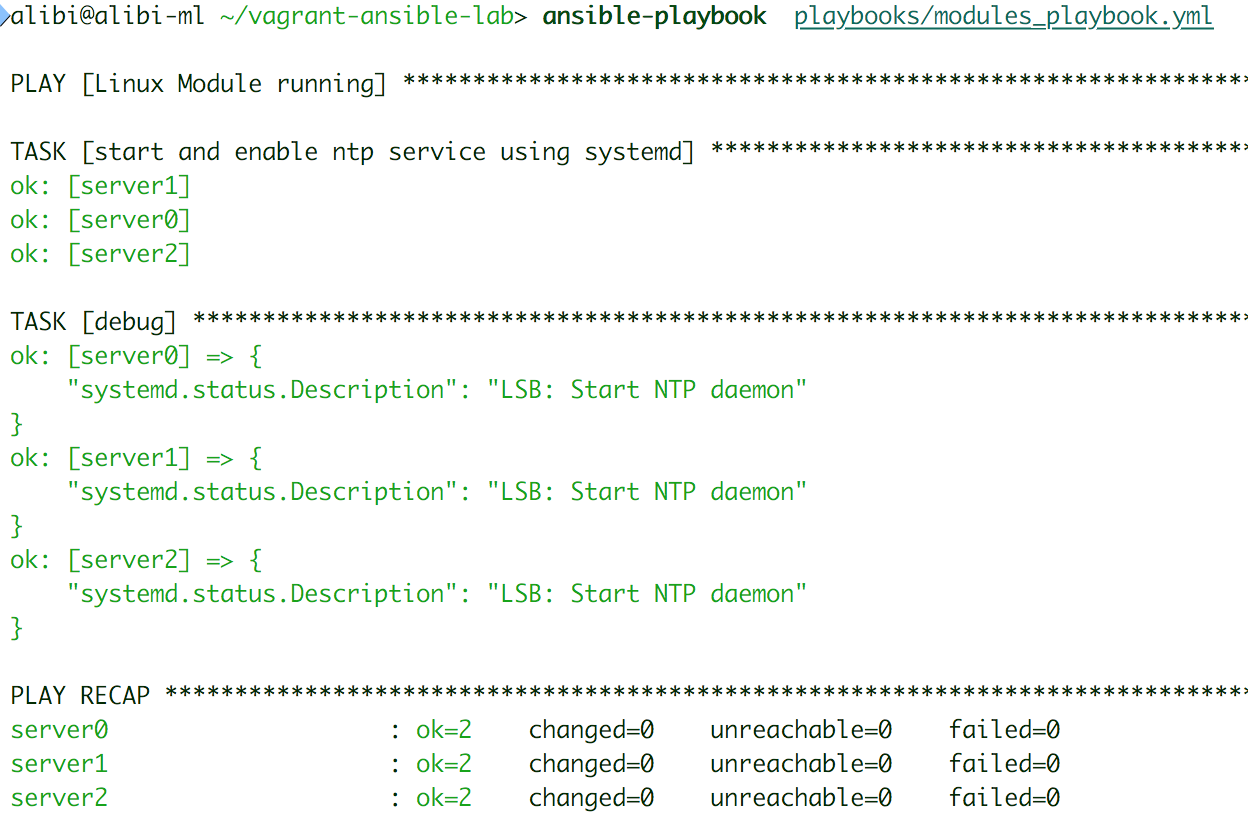This screenshot has width=1248, height=816.
Task: Click the underlined playbooks/modules_playbook.yml path
Action: (1003, 17)
